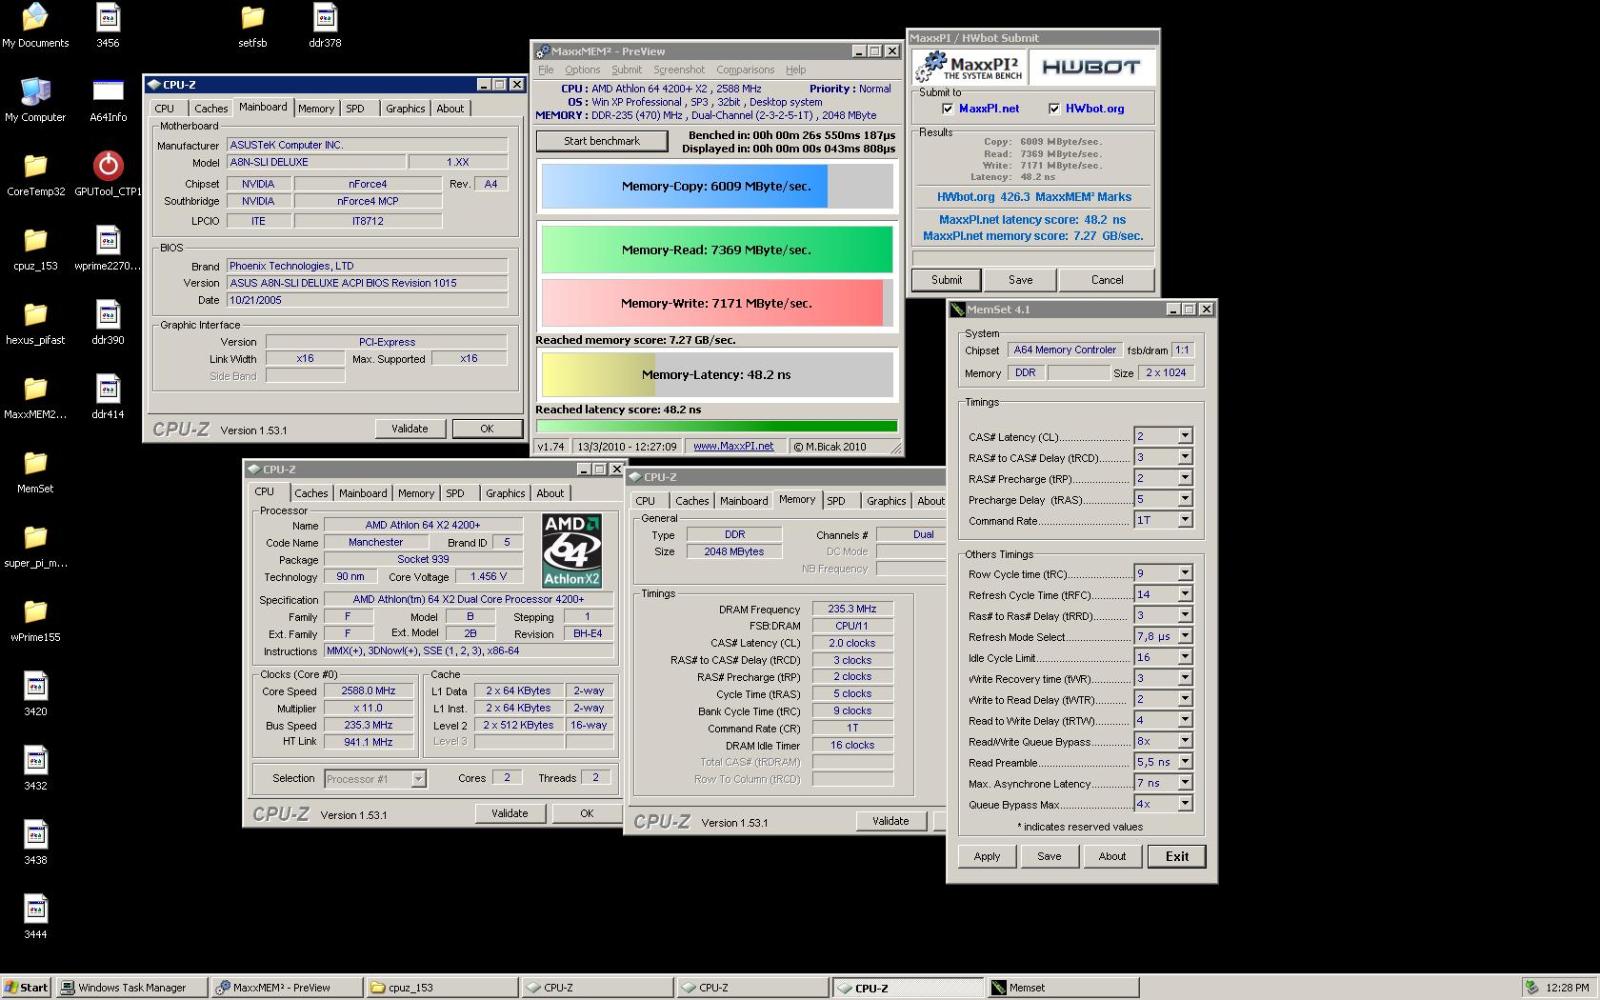Screen dimensions: 1600x1000
Task: Switch to Windows Task Manager on taskbar
Action: (x=132, y=987)
